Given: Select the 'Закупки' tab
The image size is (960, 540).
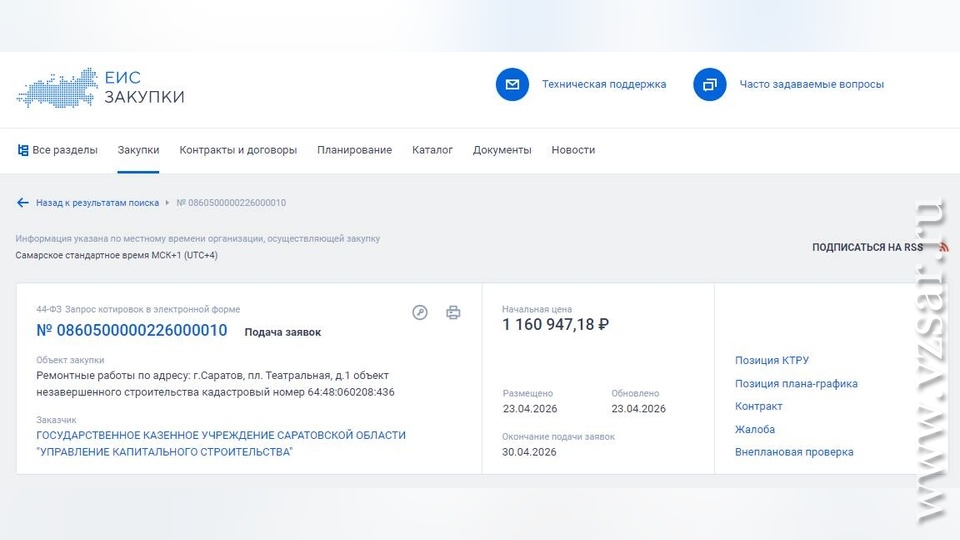Looking at the screenshot, I should [138, 150].
